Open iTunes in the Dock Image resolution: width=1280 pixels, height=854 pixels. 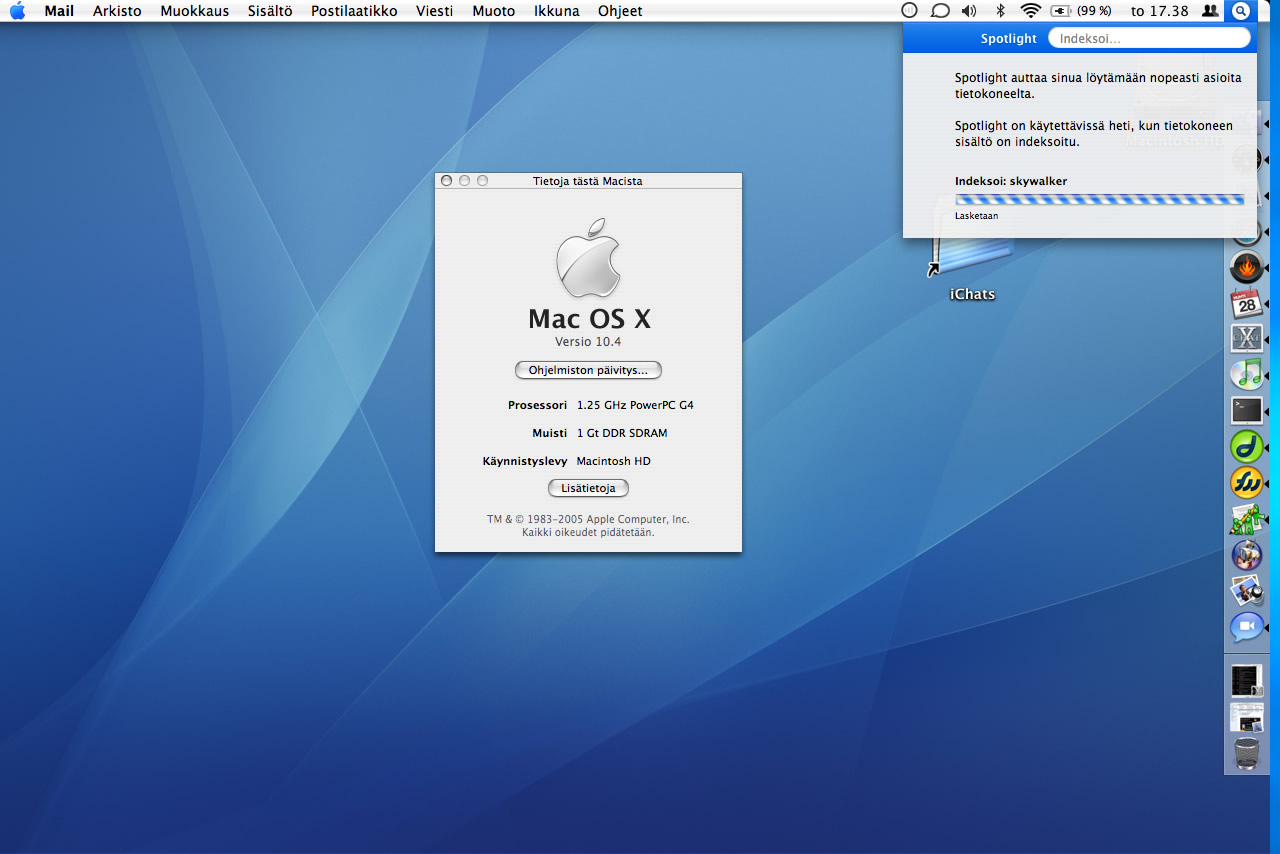coord(1246,374)
